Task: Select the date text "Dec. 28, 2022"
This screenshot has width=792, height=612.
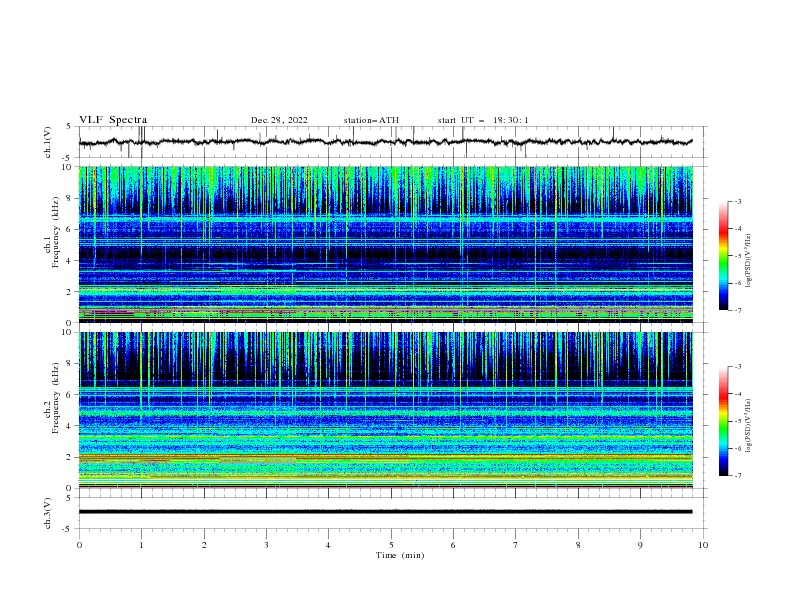Action: click(x=279, y=120)
